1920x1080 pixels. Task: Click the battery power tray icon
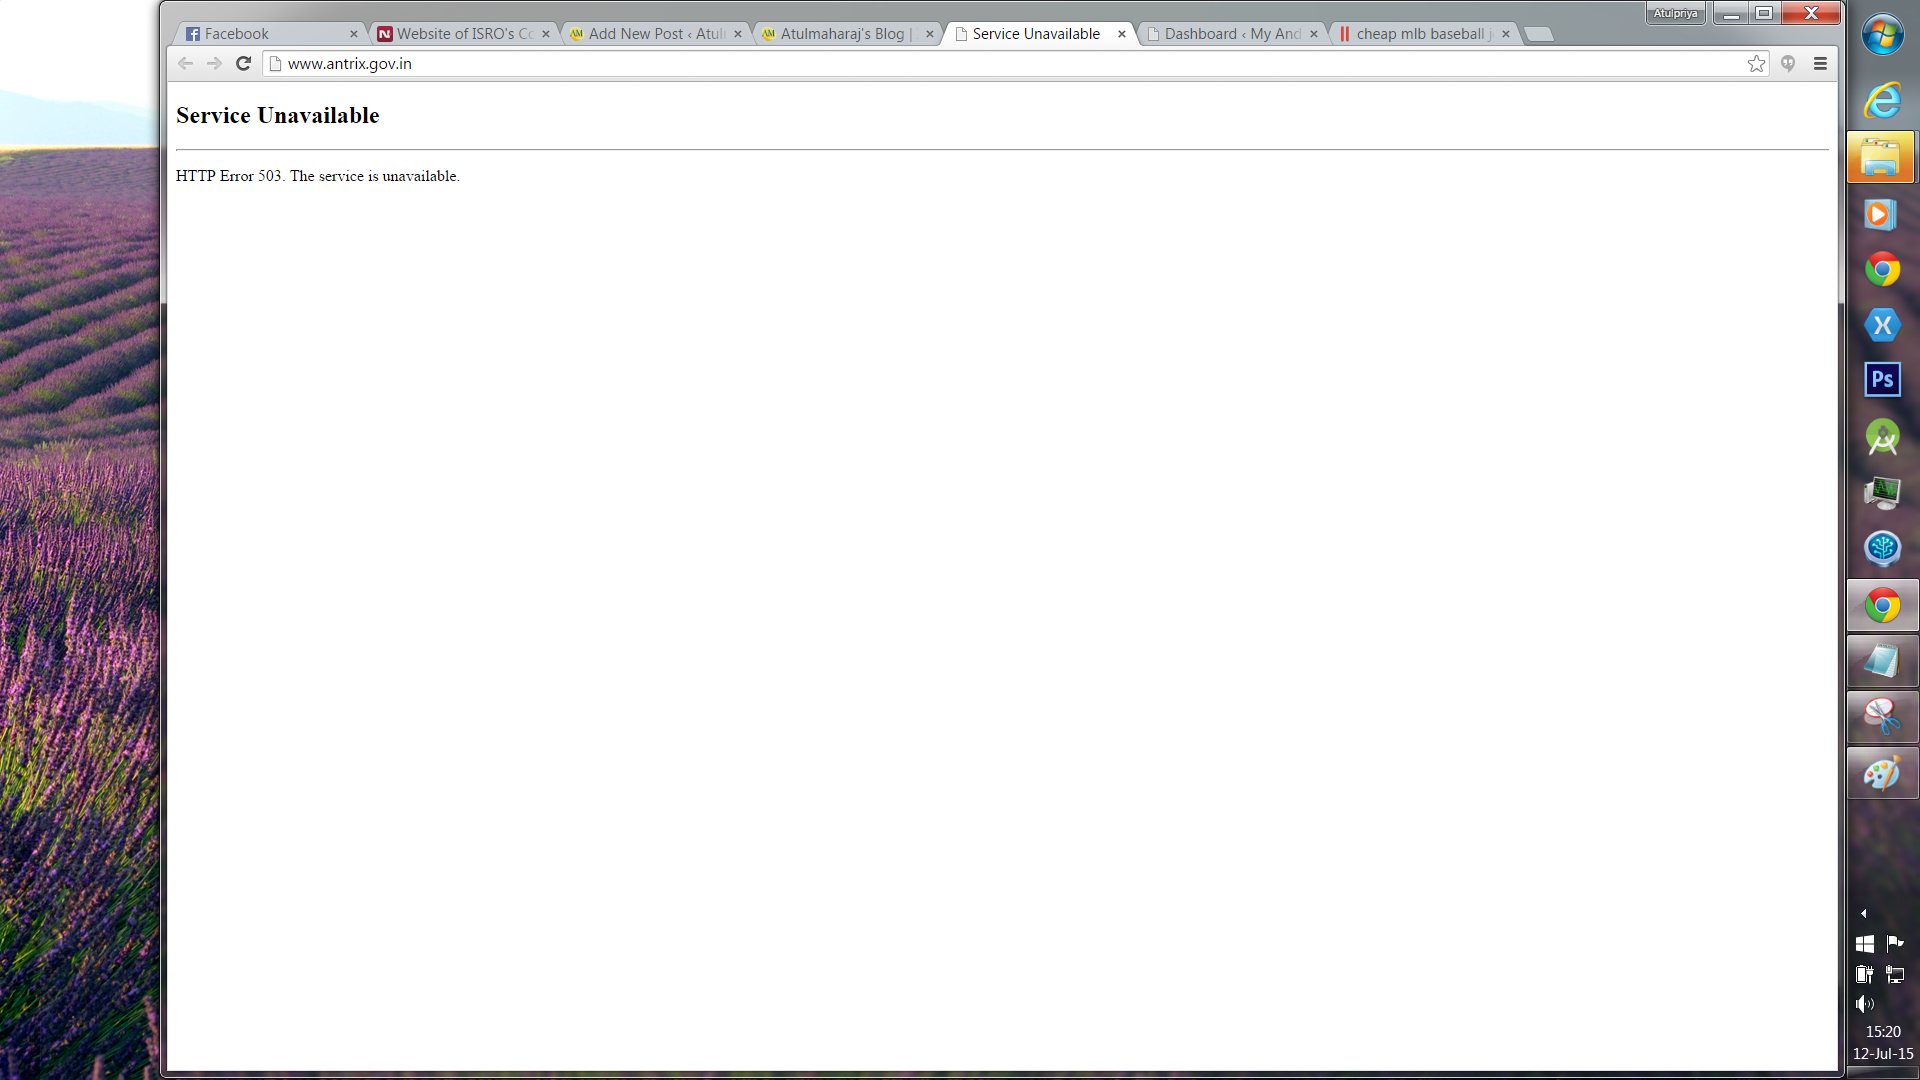(1865, 974)
